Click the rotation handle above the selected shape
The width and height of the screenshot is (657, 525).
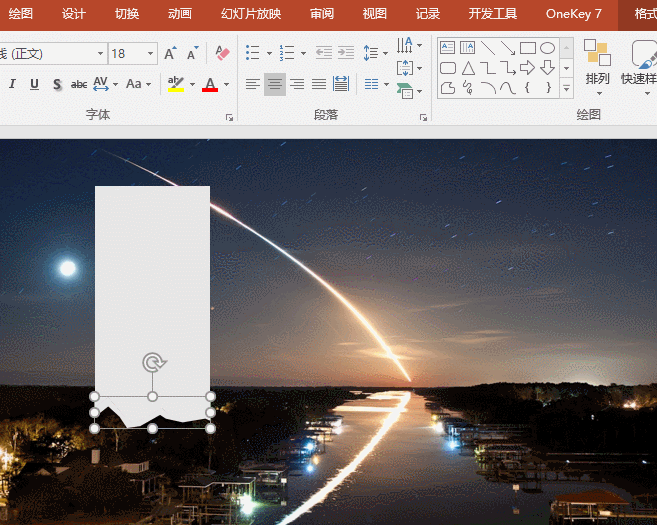pos(153,362)
